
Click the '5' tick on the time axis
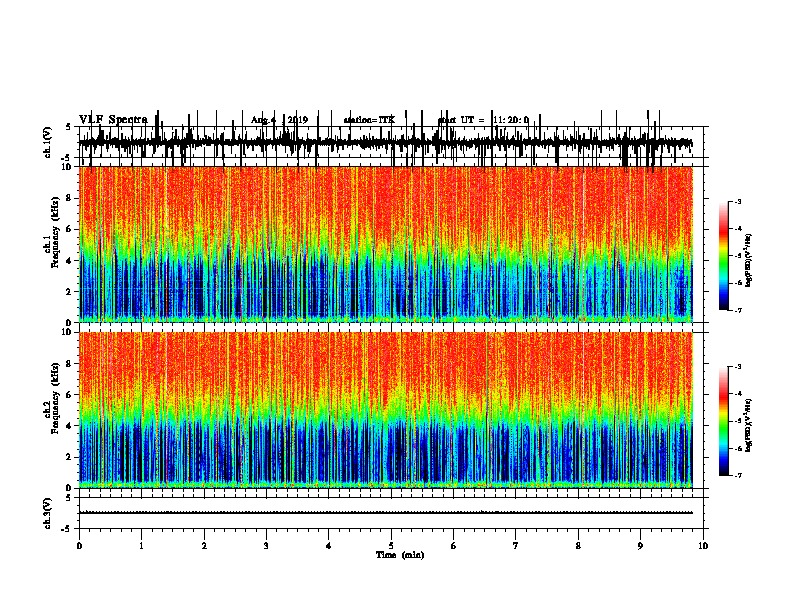pyautogui.click(x=391, y=546)
